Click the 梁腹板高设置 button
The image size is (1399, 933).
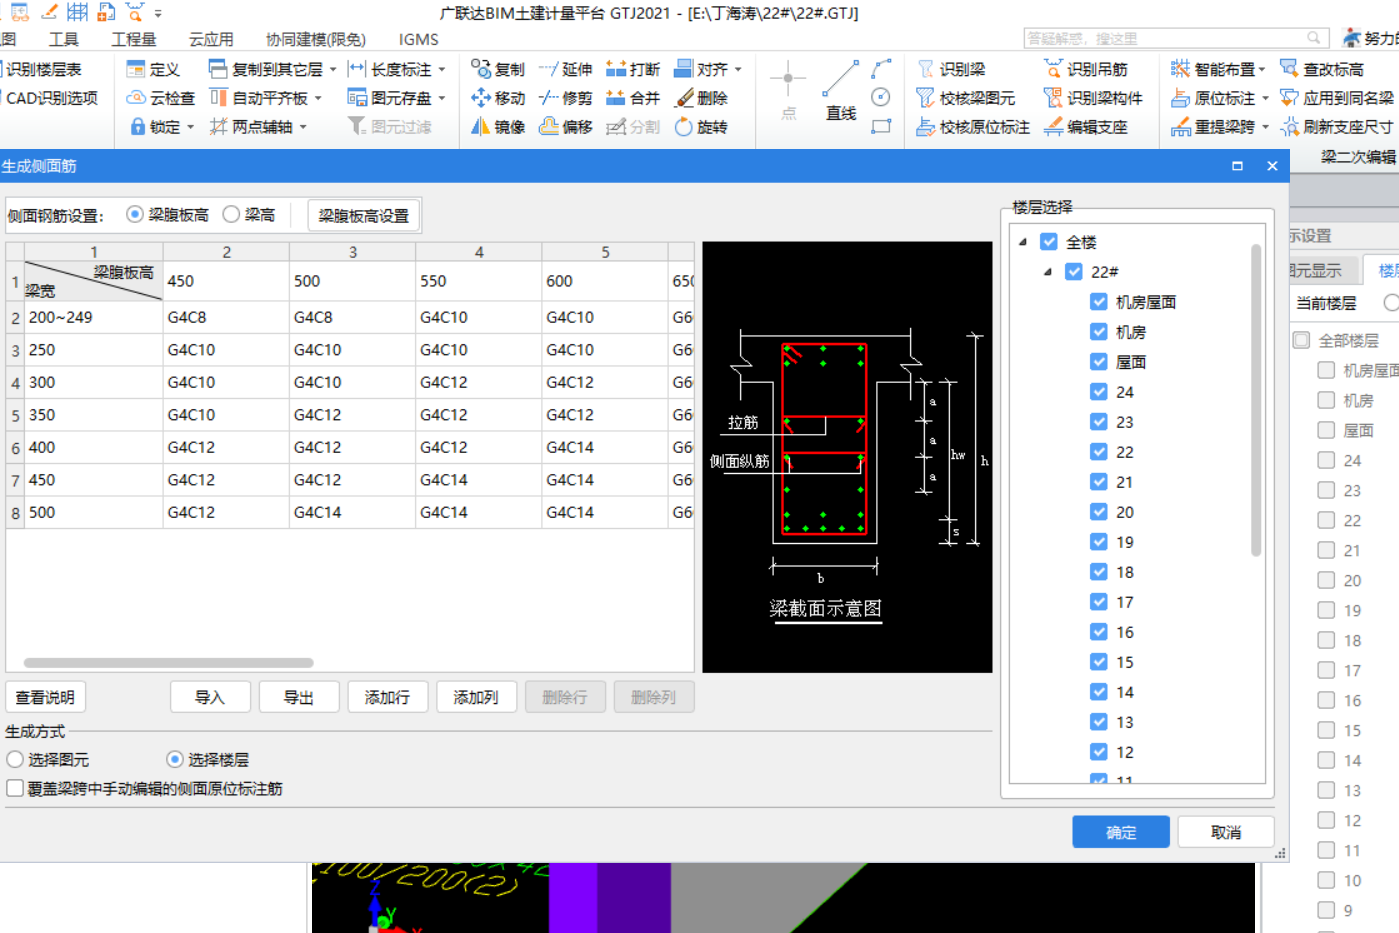point(364,215)
